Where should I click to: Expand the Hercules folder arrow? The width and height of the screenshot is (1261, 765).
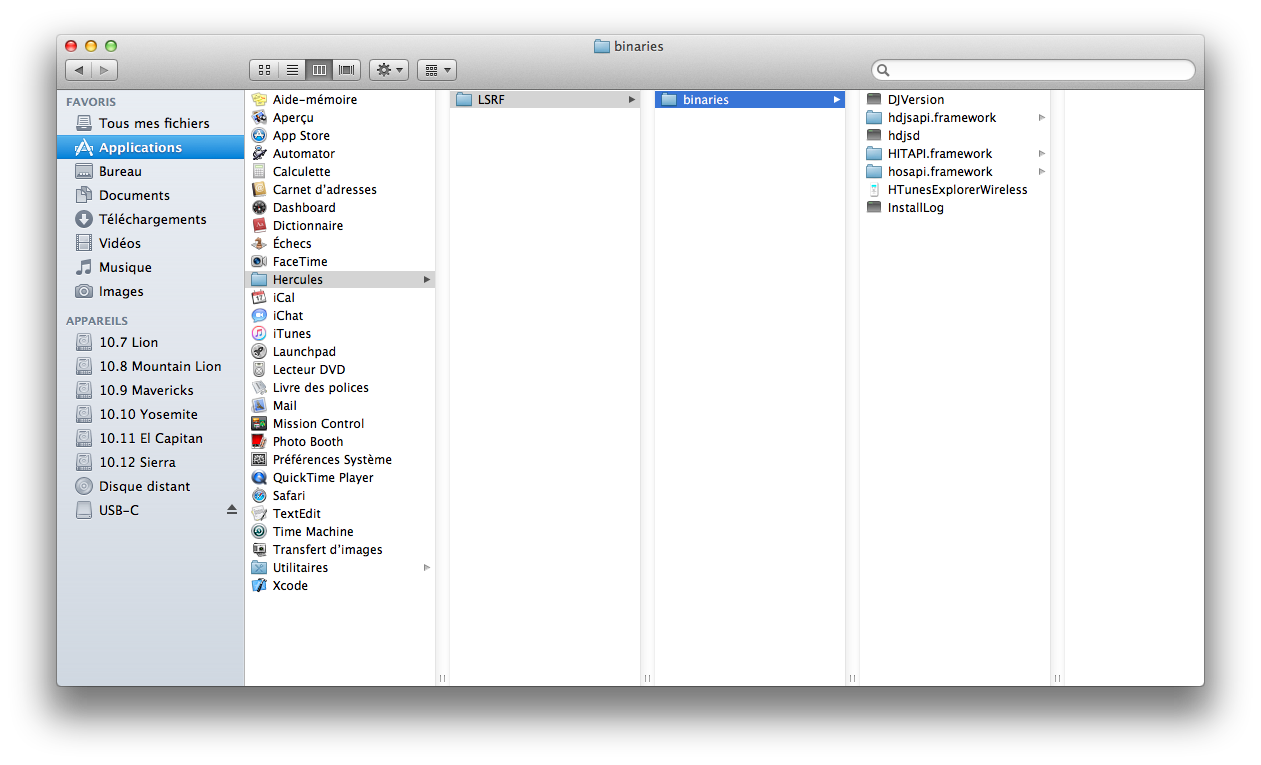tap(427, 279)
